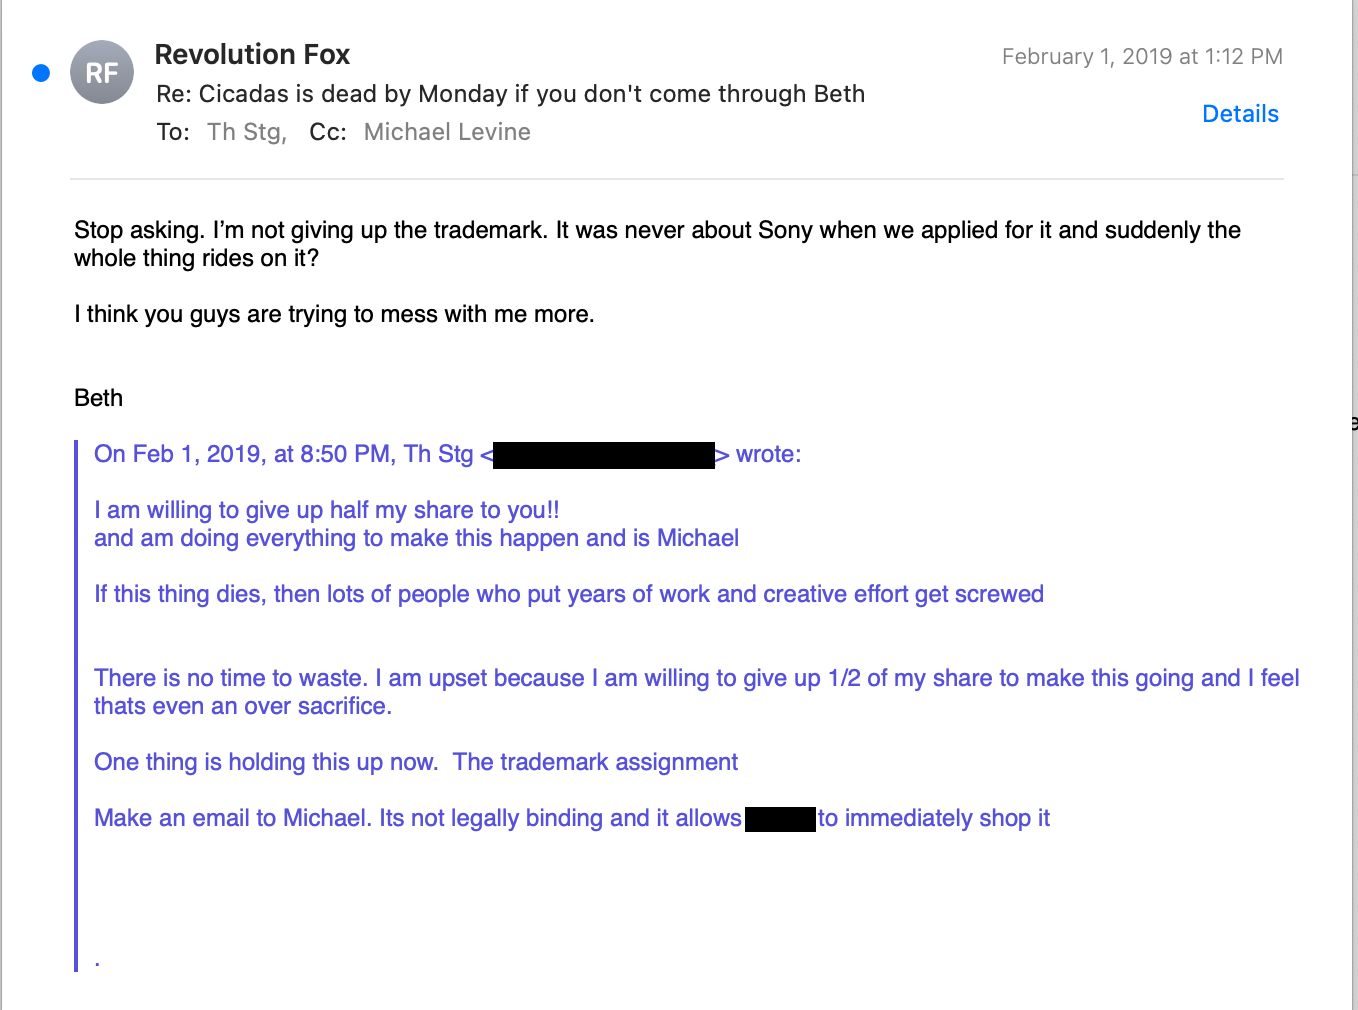Image resolution: width=1358 pixels, height=1010 pixels.
Task: Click the quoted 'Make an email to Michael' line
Action: (572, 818)
